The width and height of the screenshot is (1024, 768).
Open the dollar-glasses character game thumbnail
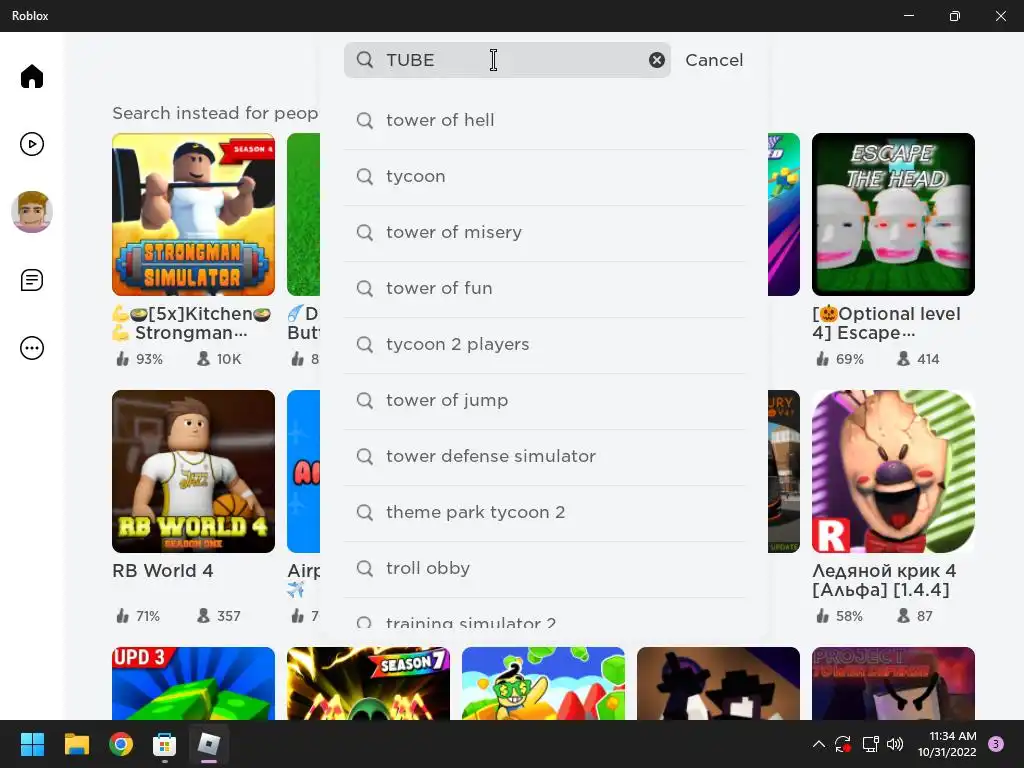pos(543,683)
